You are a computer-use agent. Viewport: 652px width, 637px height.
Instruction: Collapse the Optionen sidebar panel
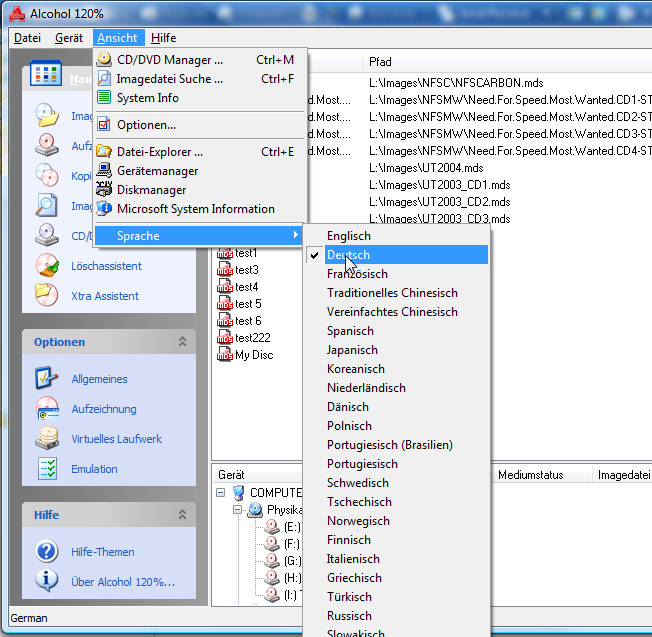(x=182, y=342)
